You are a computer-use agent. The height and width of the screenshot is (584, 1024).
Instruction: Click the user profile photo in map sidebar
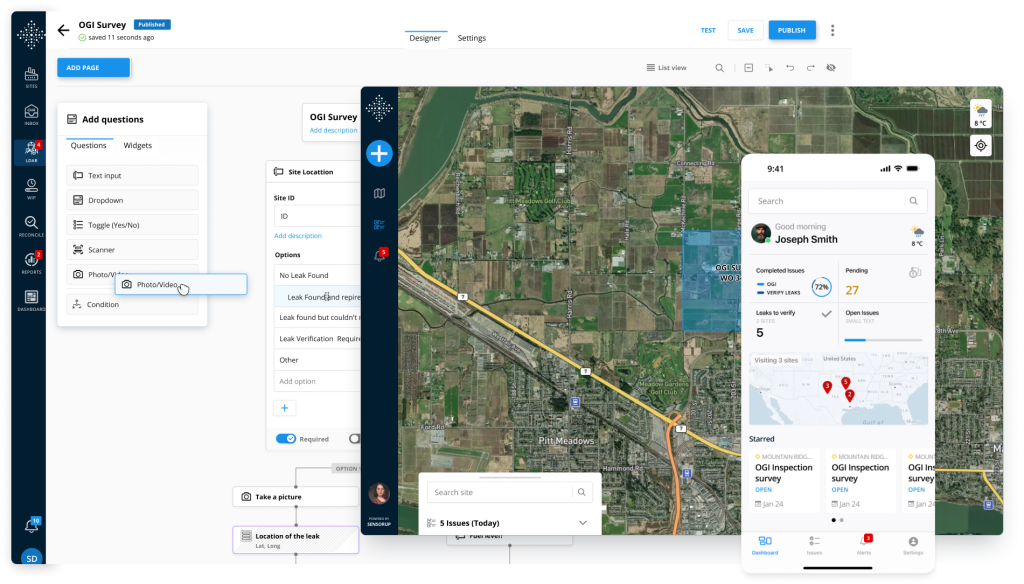379,493
